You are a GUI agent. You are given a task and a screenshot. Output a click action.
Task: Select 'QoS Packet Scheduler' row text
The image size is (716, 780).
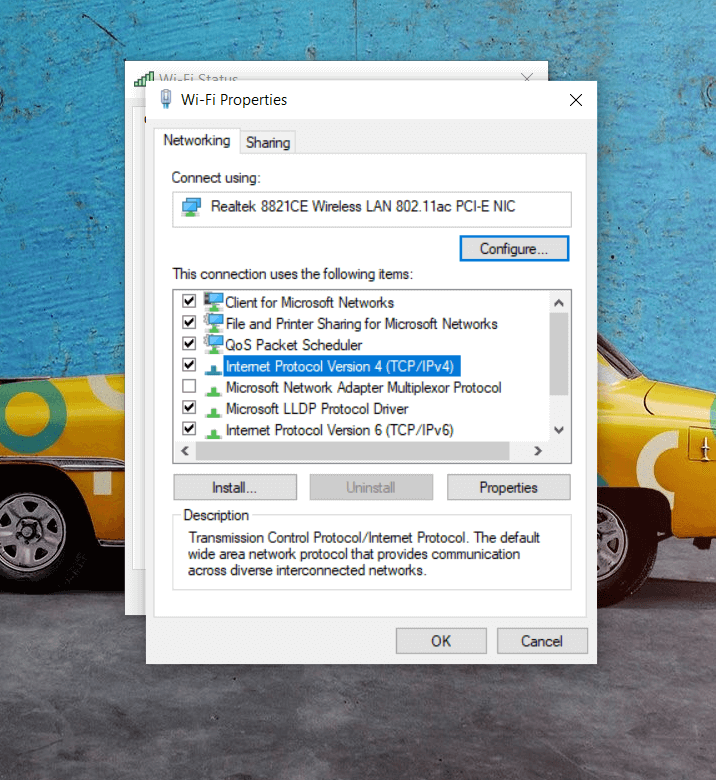pos(294,345)
